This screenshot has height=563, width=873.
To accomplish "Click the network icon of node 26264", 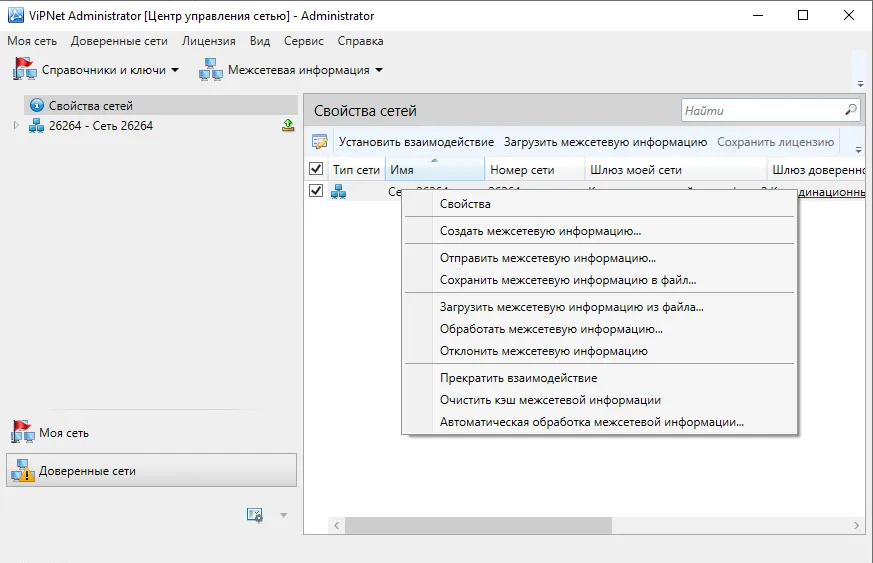I will coord(37,126).
